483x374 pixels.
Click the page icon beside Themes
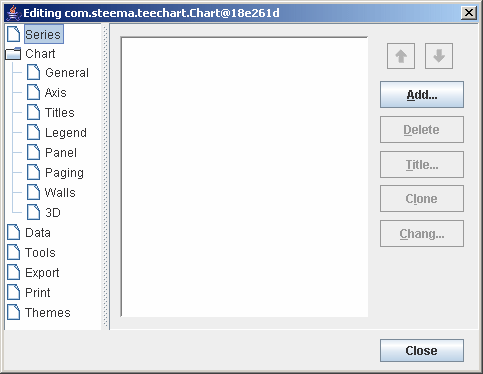coord(13,312)
